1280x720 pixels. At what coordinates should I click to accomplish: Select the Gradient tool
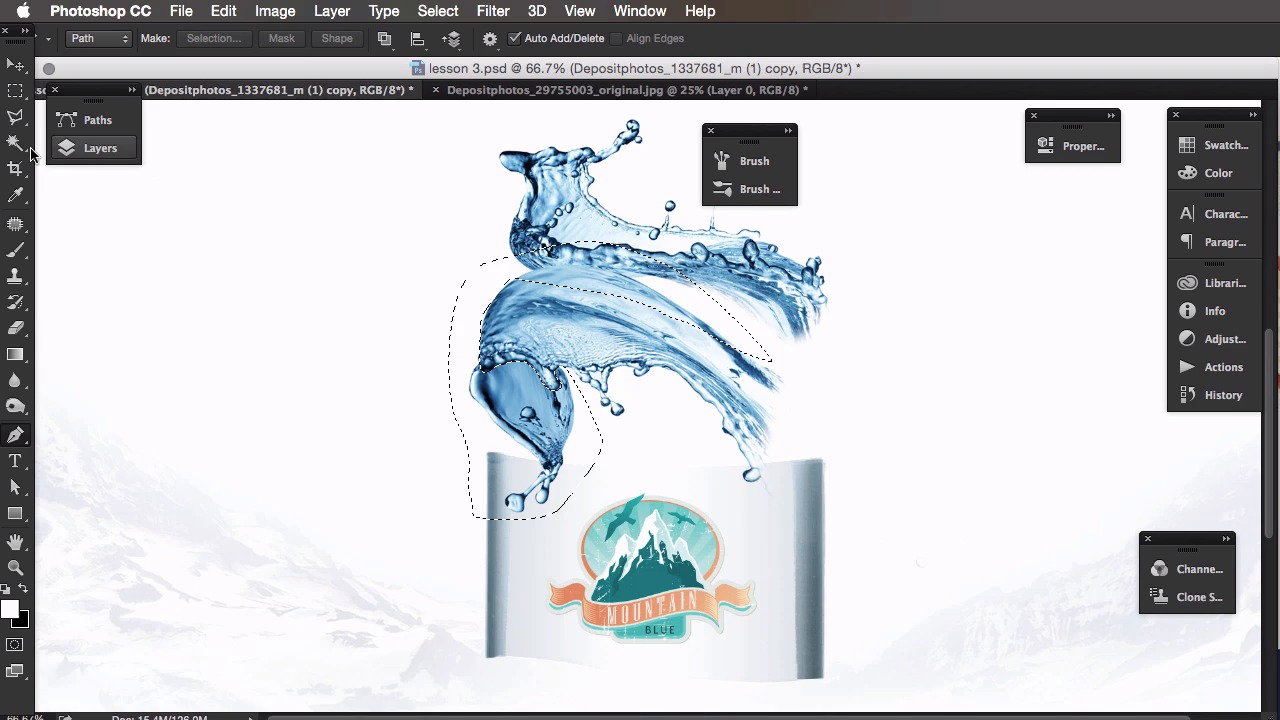click(x=15, y=354)
